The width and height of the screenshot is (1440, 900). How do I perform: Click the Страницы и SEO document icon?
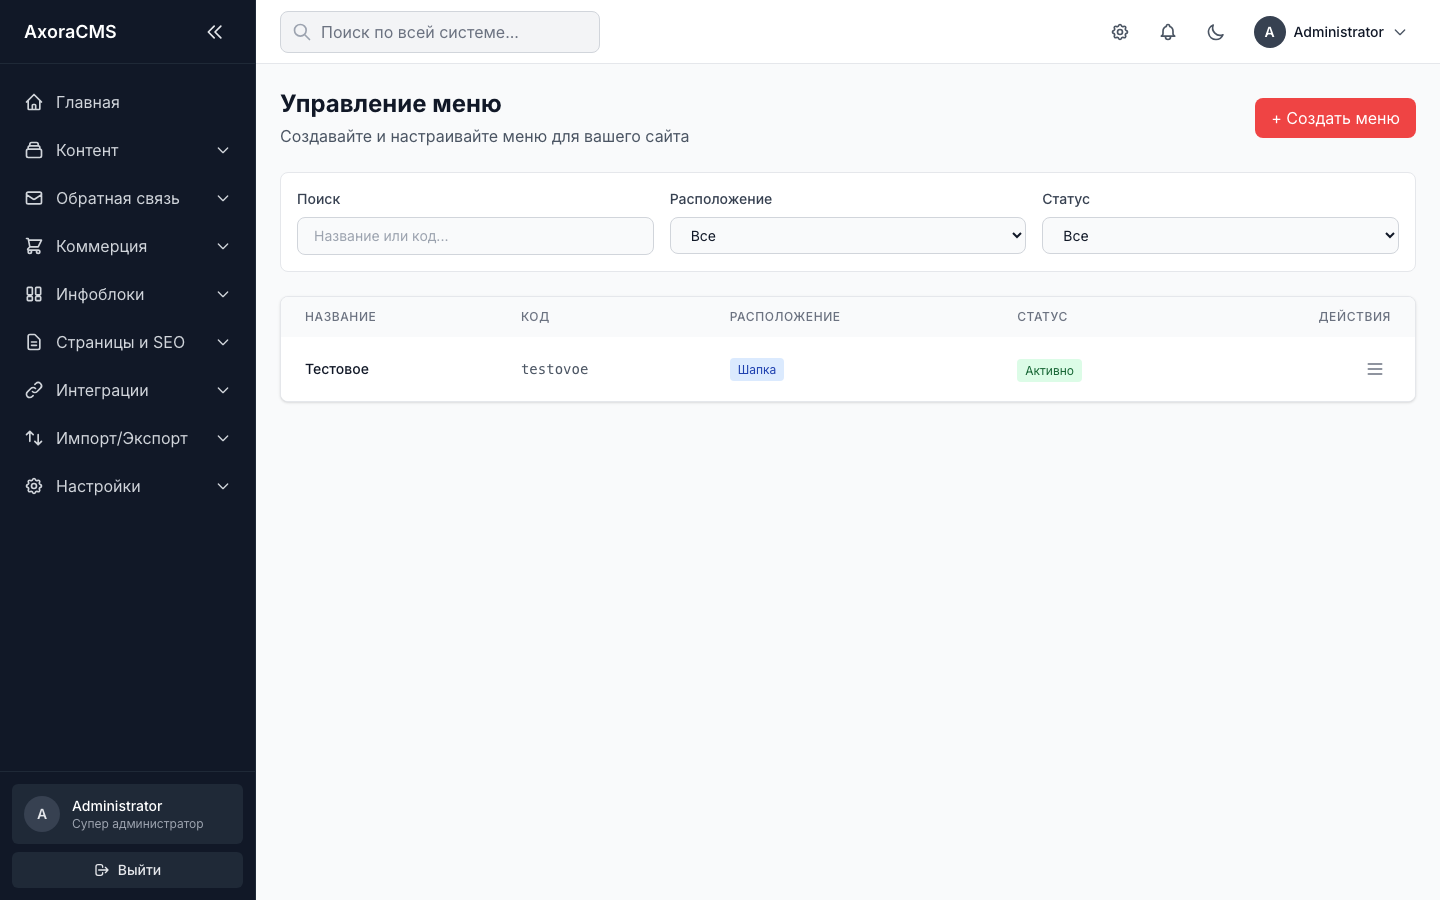click(x=34, y=342)
